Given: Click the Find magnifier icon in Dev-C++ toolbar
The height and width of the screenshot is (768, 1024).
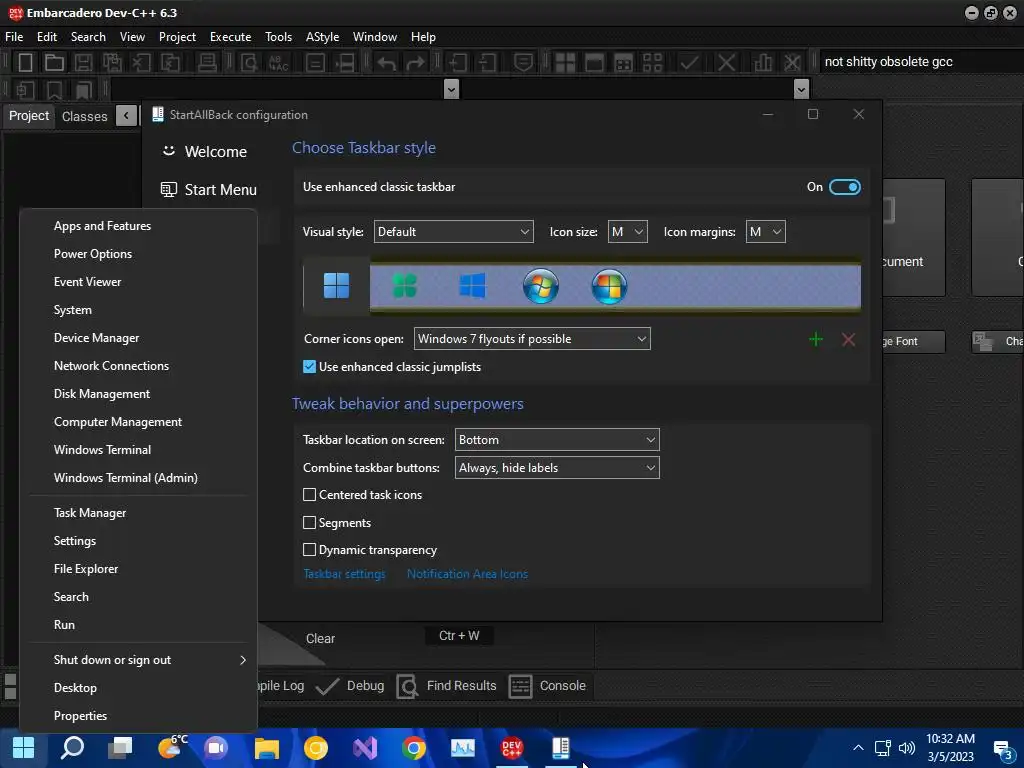Looking at the screenshot, I should (249, 62).
